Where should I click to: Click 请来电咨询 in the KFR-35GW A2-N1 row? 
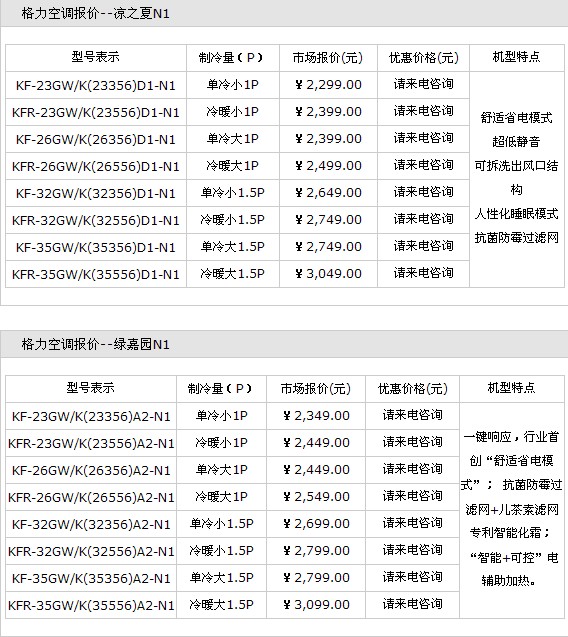[412, 604]
